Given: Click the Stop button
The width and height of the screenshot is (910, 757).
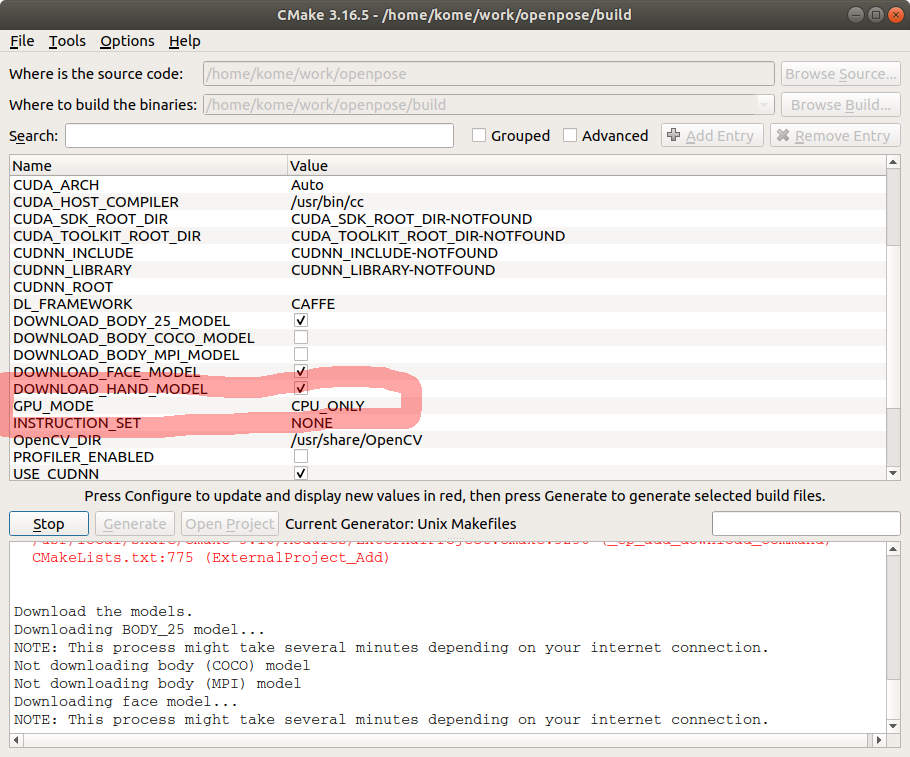Looking at the screenshot, I should click(48, 523).
